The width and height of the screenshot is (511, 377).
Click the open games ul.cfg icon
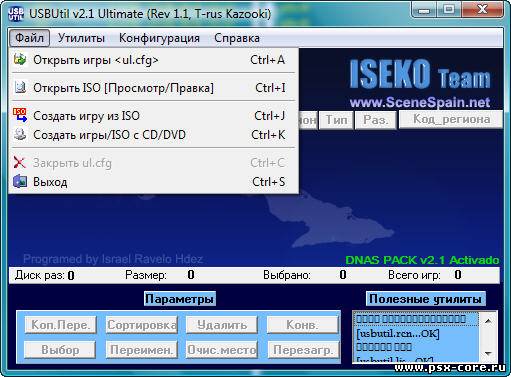point(20,60)
